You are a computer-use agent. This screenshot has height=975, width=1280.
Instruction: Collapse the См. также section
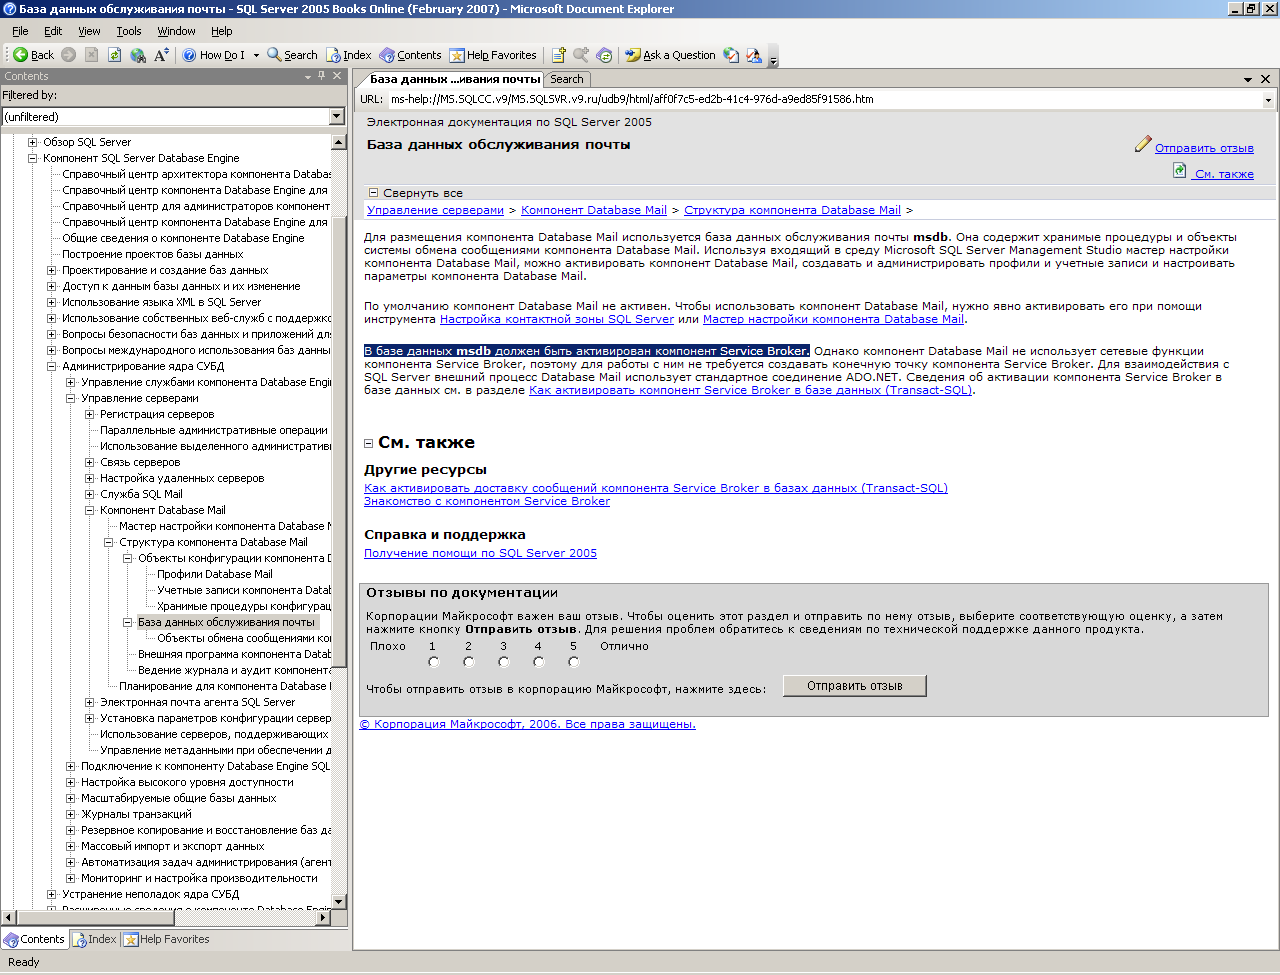coord(369,443)
